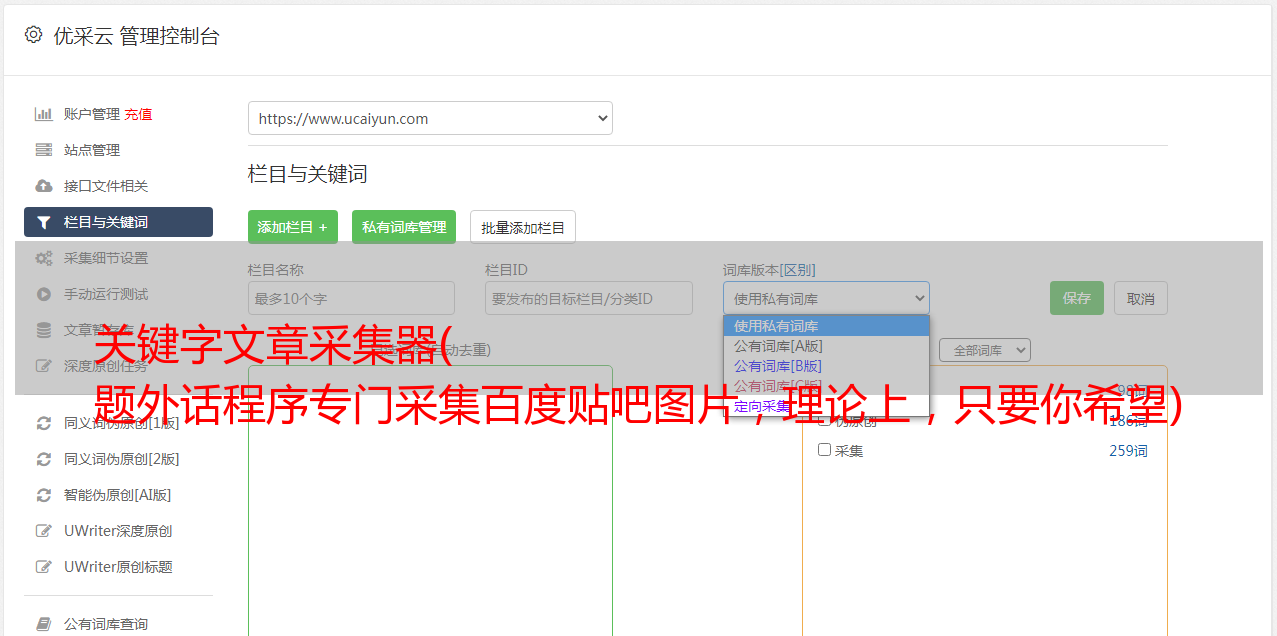Open the 全部词库 filter dropdown
Image resolution: width=1277 pixels, height=636 pixels.
pyautogui.click(x=985, y=350)
